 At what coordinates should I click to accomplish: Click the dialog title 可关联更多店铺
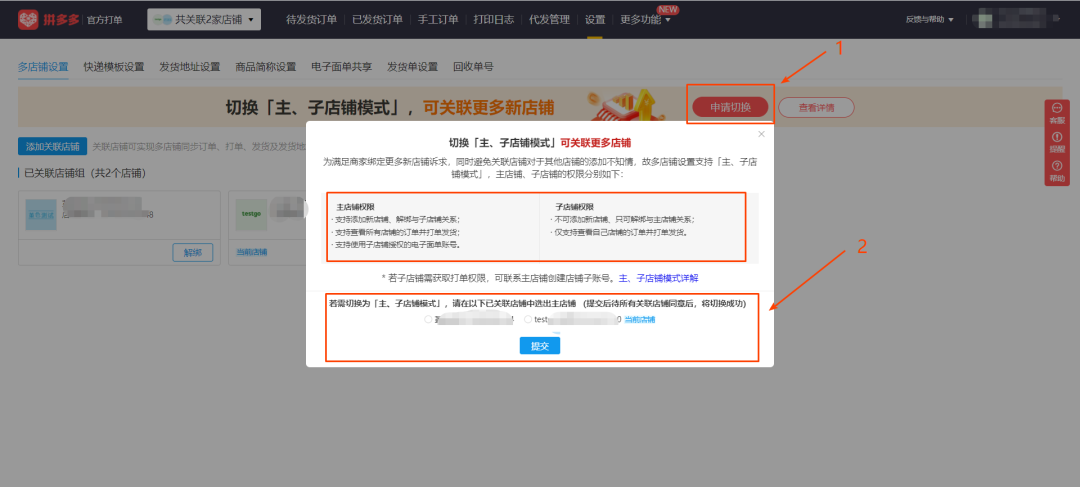coord(595,143)
